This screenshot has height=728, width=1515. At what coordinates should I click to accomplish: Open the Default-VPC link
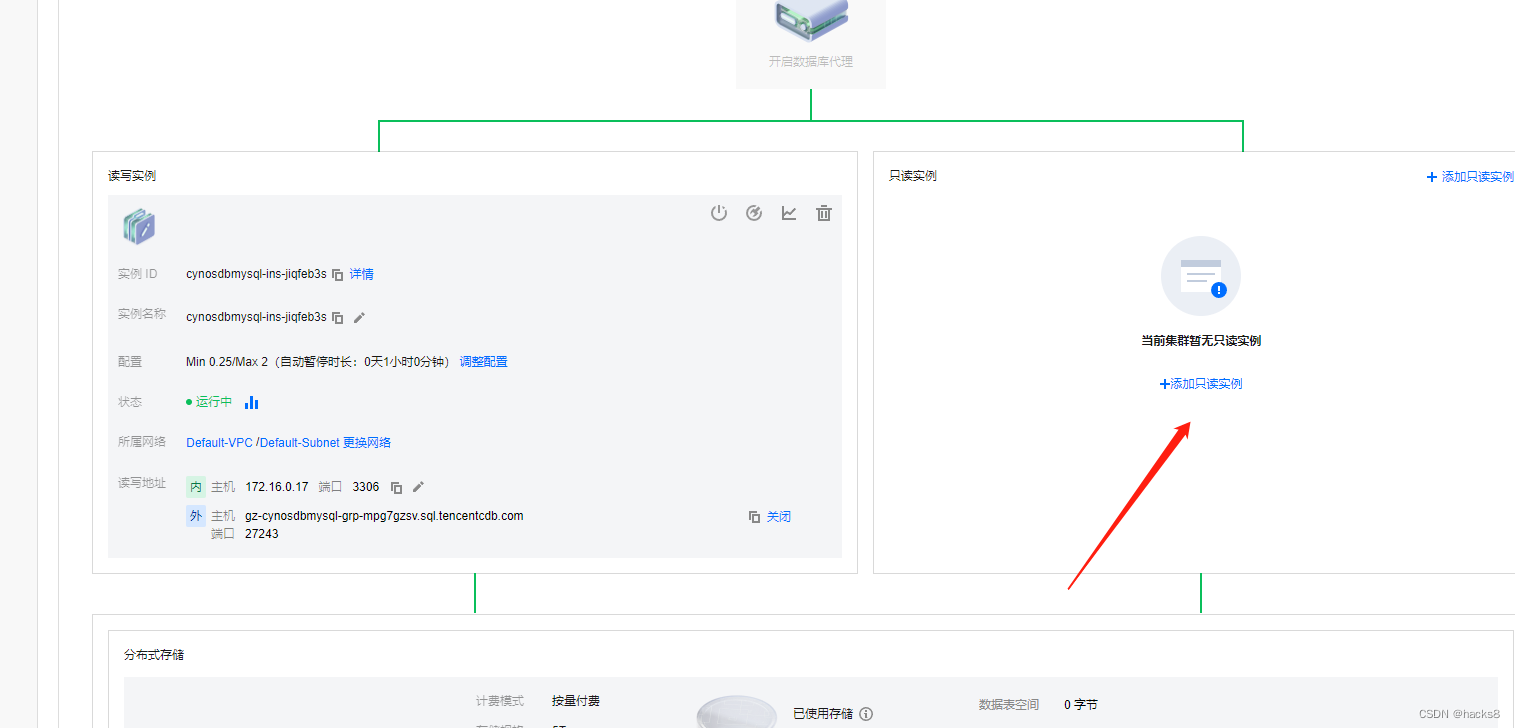[220, 443]
